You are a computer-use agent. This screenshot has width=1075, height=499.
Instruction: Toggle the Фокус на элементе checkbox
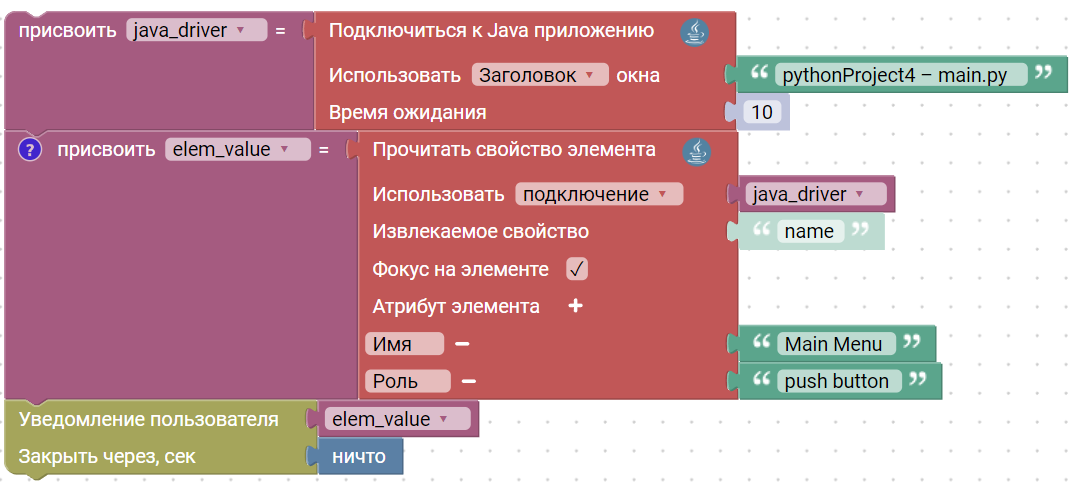[x=577, y=269]
